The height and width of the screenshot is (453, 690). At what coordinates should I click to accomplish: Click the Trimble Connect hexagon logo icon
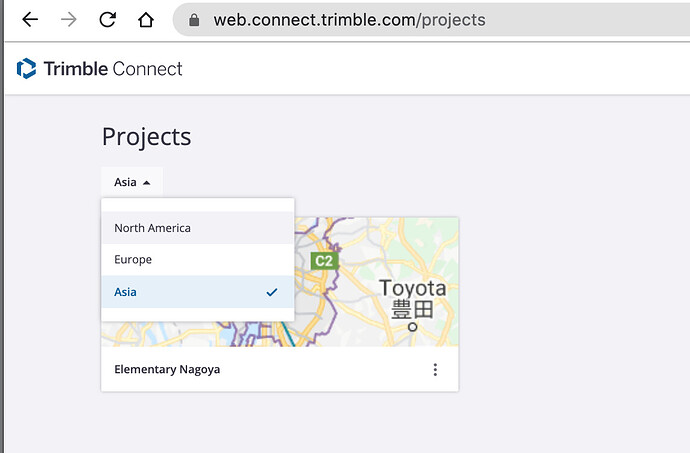click(27, 69)
